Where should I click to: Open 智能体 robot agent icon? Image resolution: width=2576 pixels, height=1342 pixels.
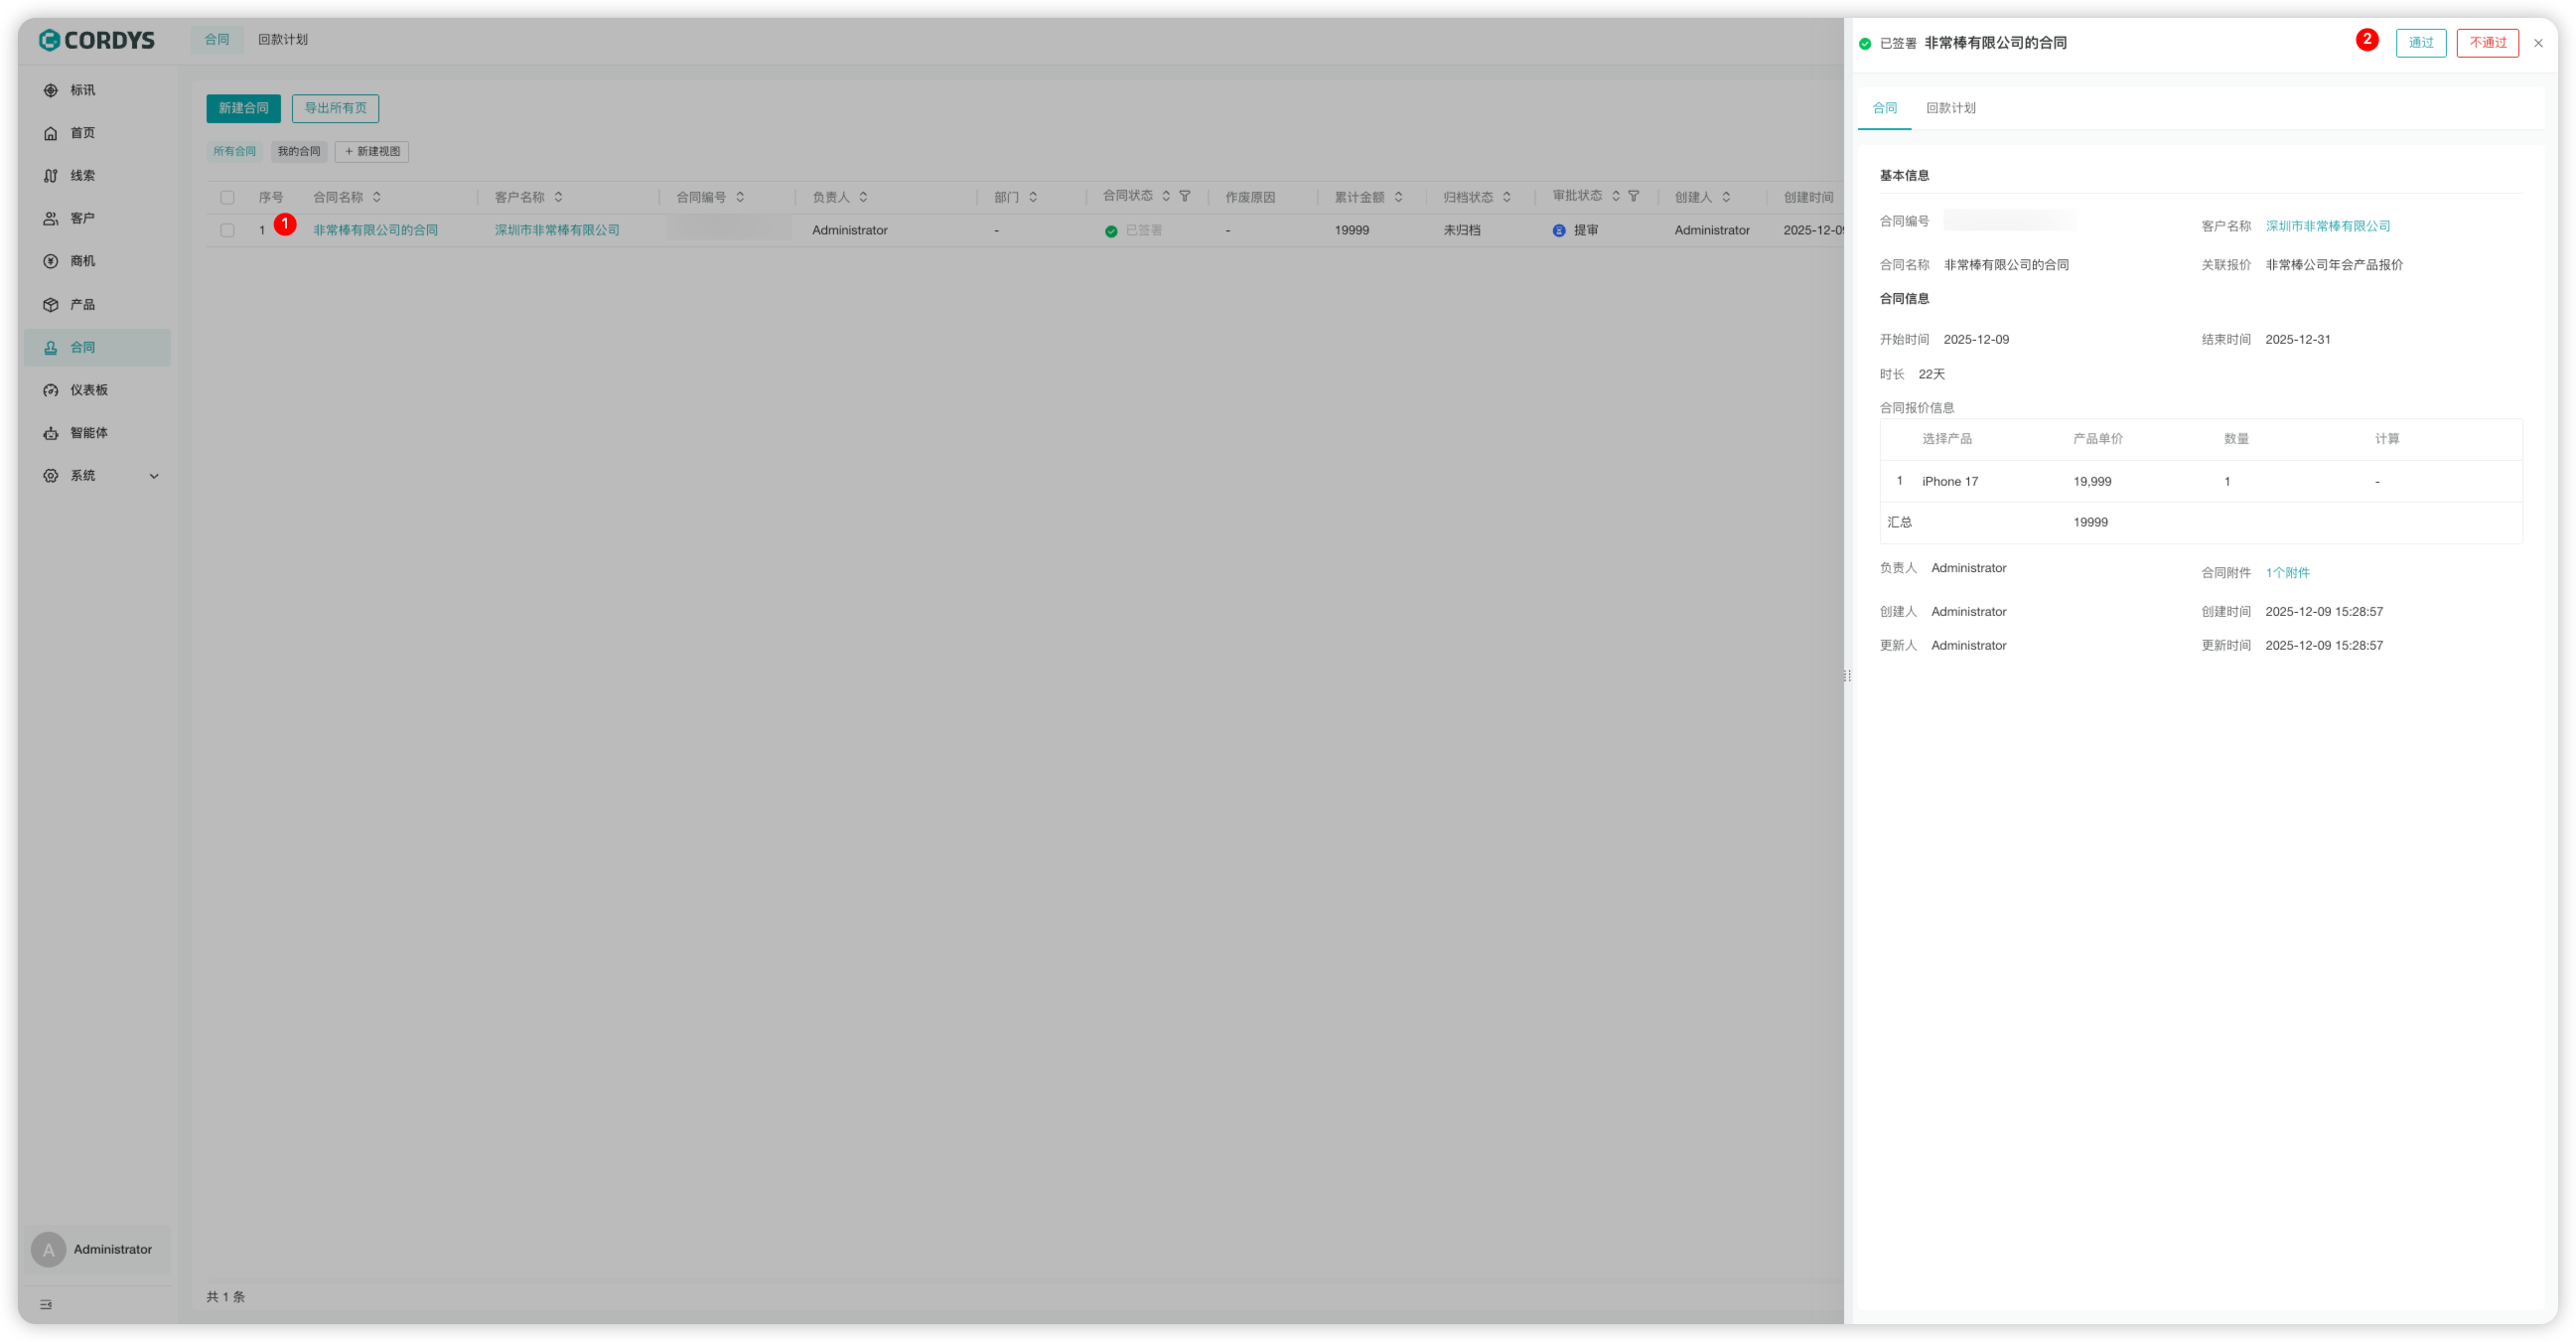coord(50,433)
